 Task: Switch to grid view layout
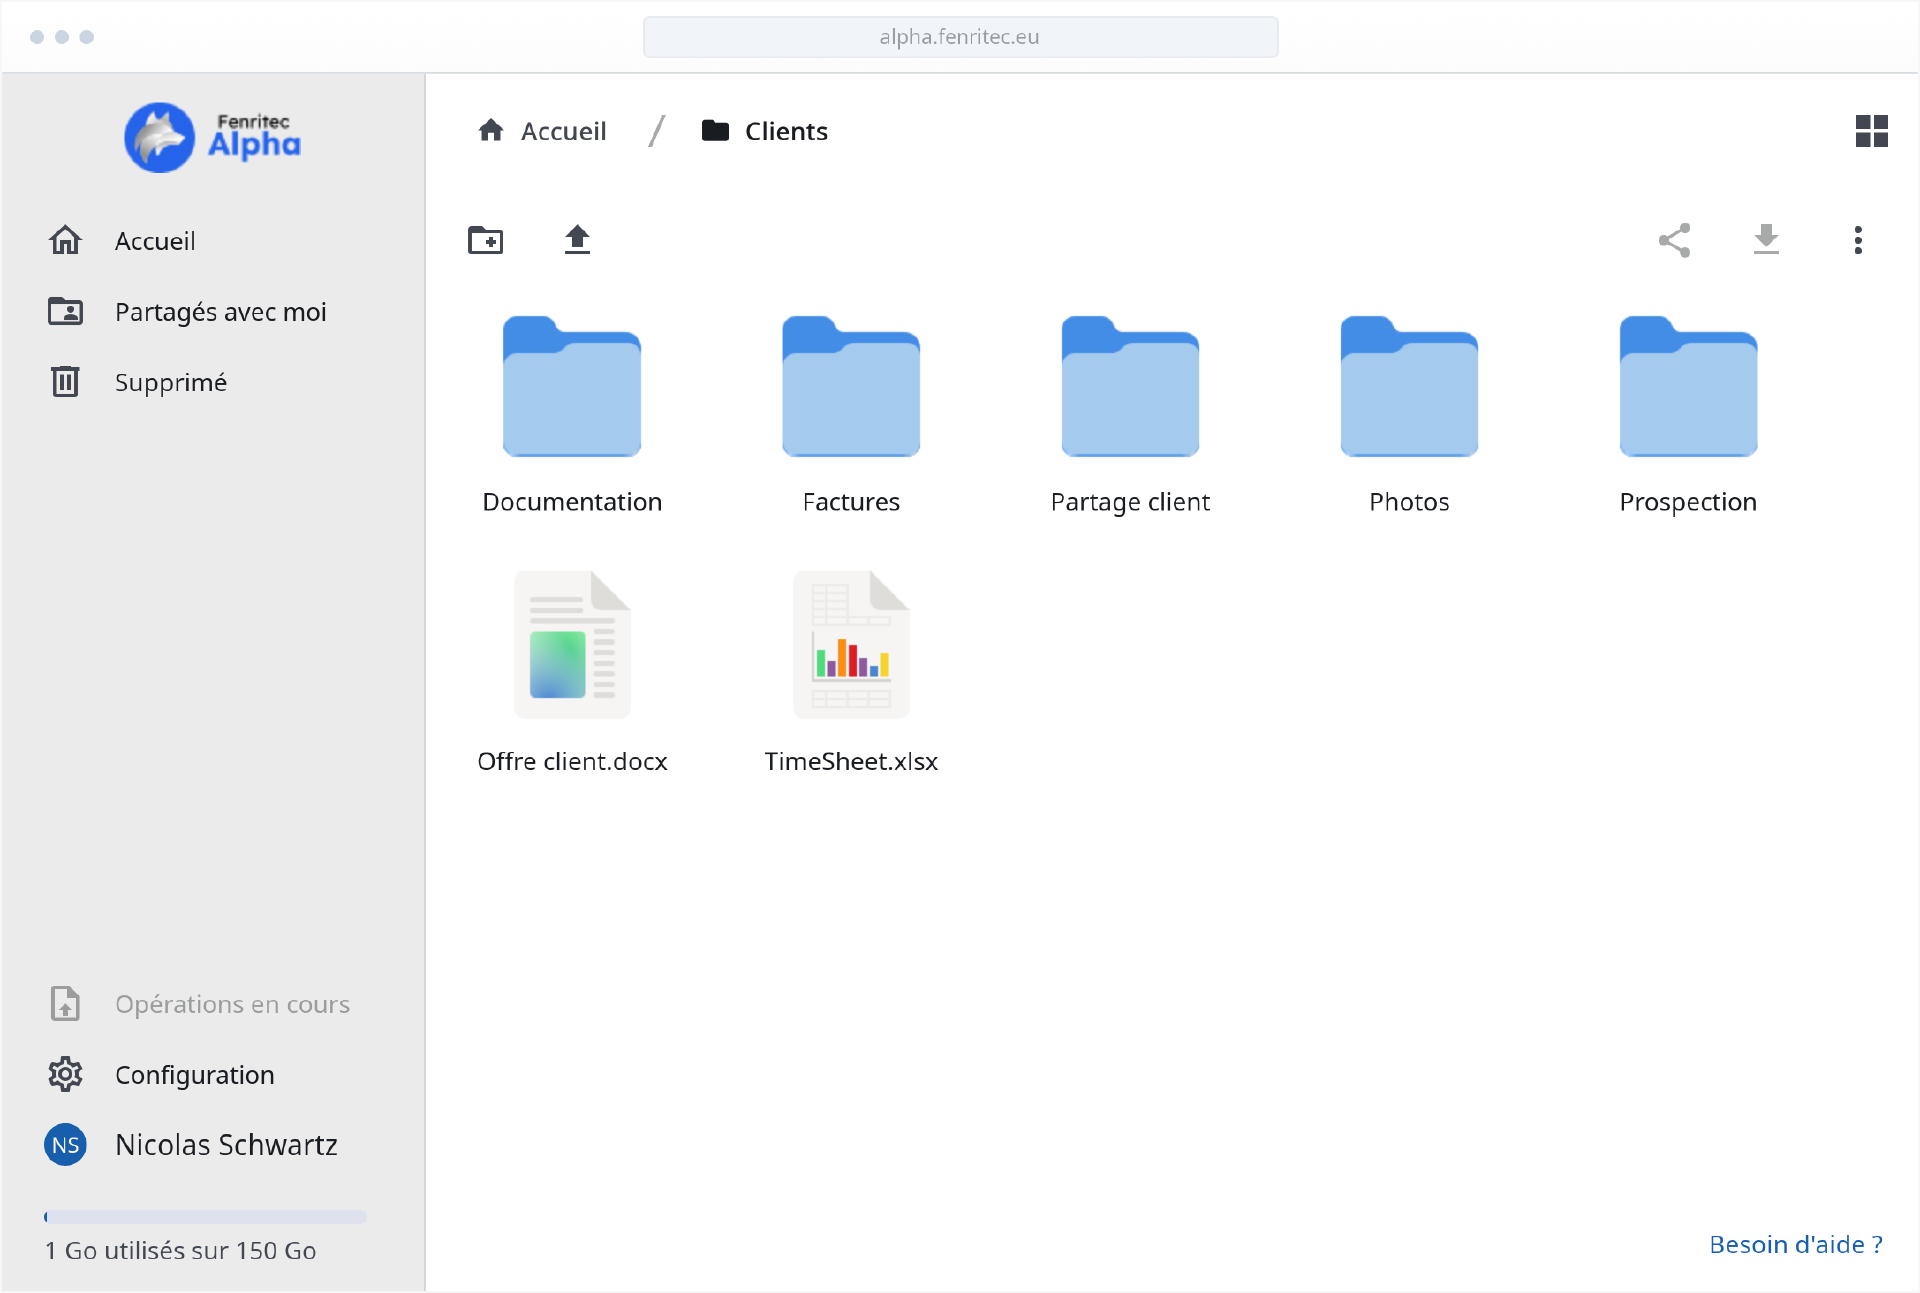[1871, 131]
